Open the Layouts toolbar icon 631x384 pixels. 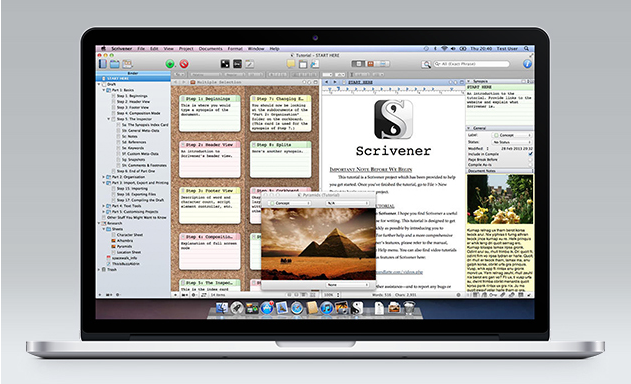click(127, 64)
